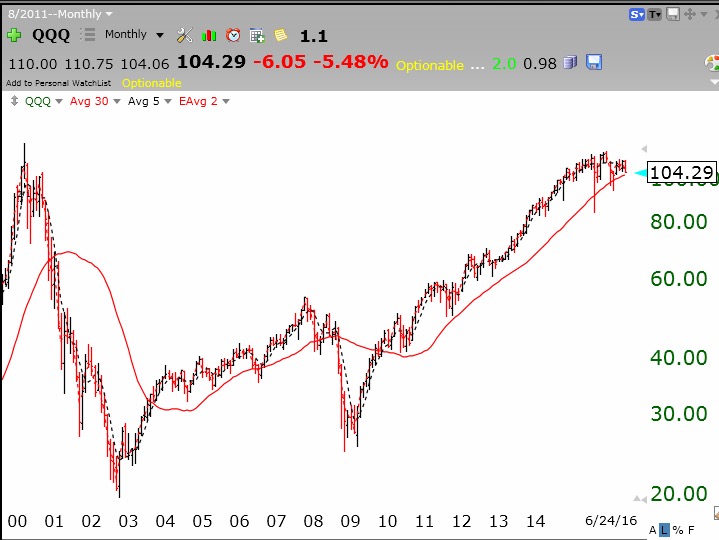The height and width of the screenshot is (540, 719).
Task: Expand the Avg 5 indicator dropdown
Action: point(167,101)
